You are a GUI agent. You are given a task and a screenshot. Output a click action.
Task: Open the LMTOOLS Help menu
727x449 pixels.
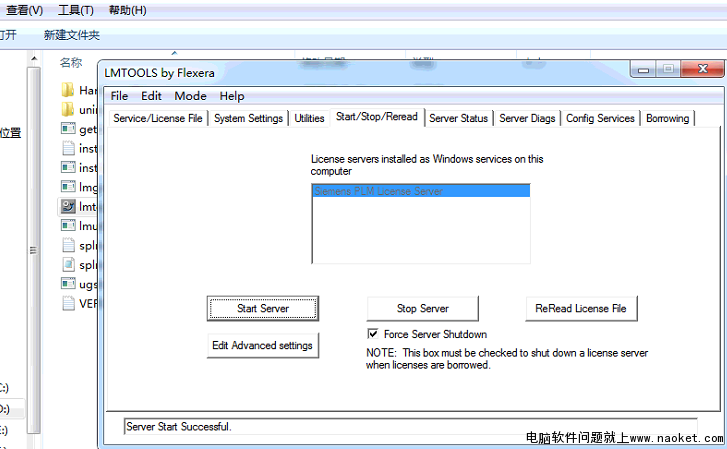pyautogui.click(x=232, y=96)
